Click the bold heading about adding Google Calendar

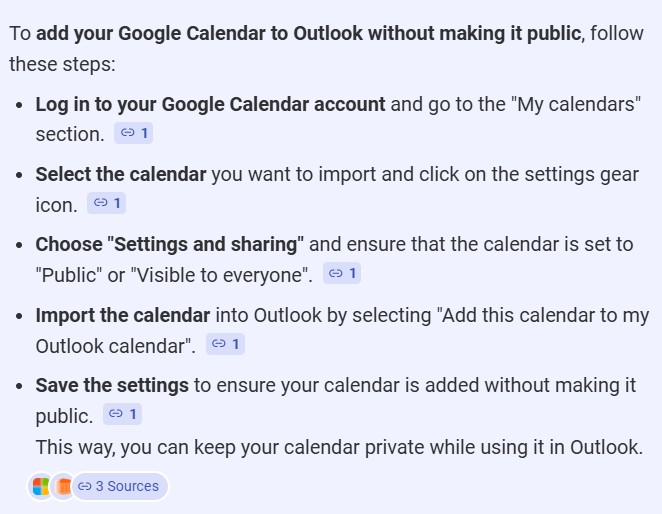(x=308, y=33)
